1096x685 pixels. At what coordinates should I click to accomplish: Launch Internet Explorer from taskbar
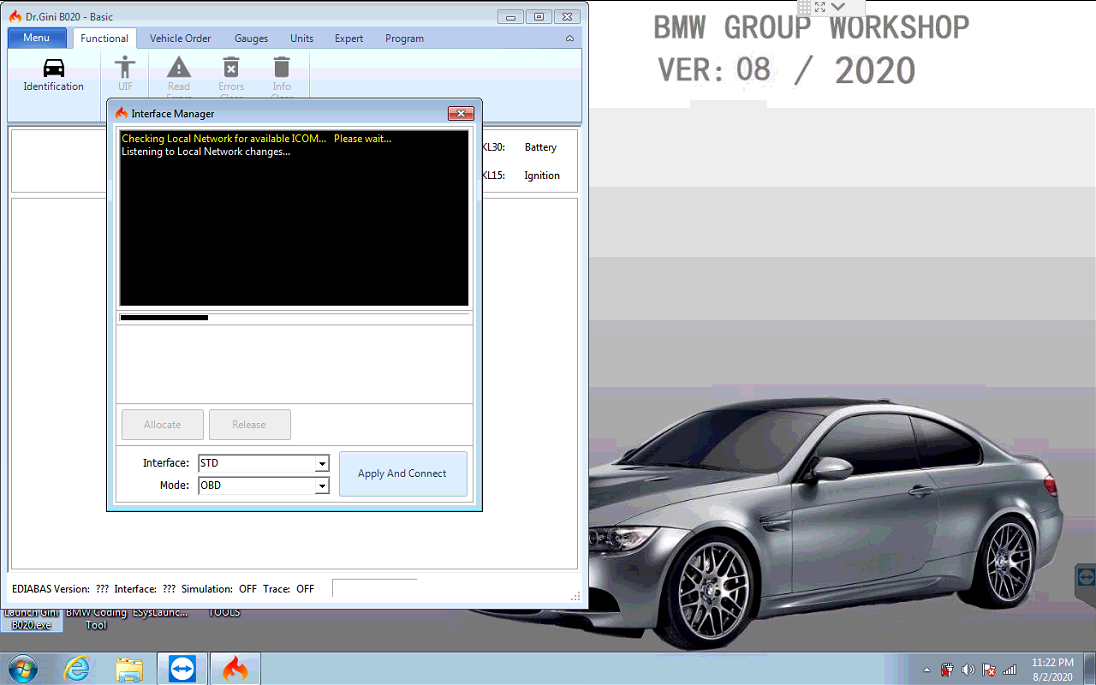click(x=76, y=670)
